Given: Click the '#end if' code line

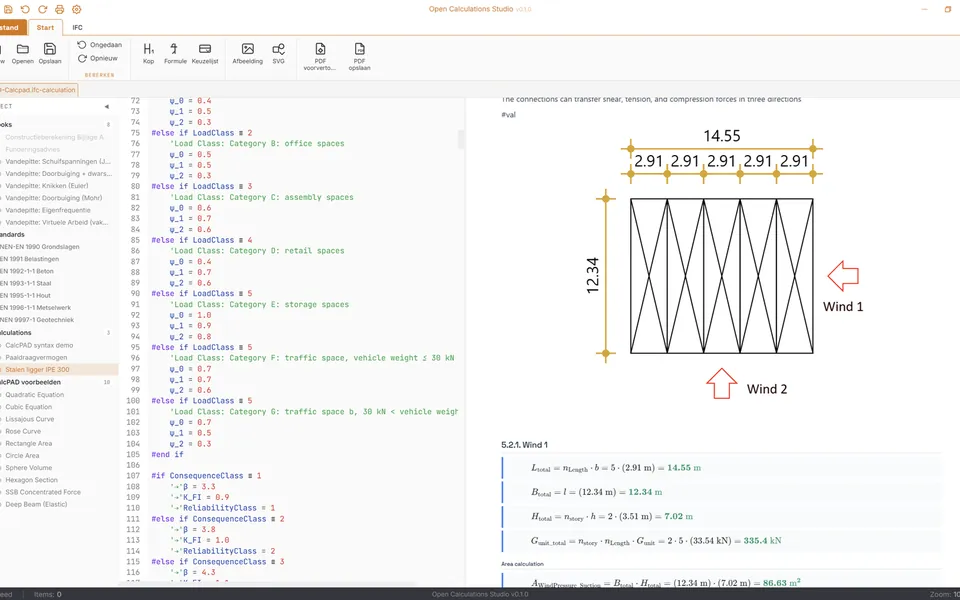Looking at the screenshot, I should pos(167,454).
